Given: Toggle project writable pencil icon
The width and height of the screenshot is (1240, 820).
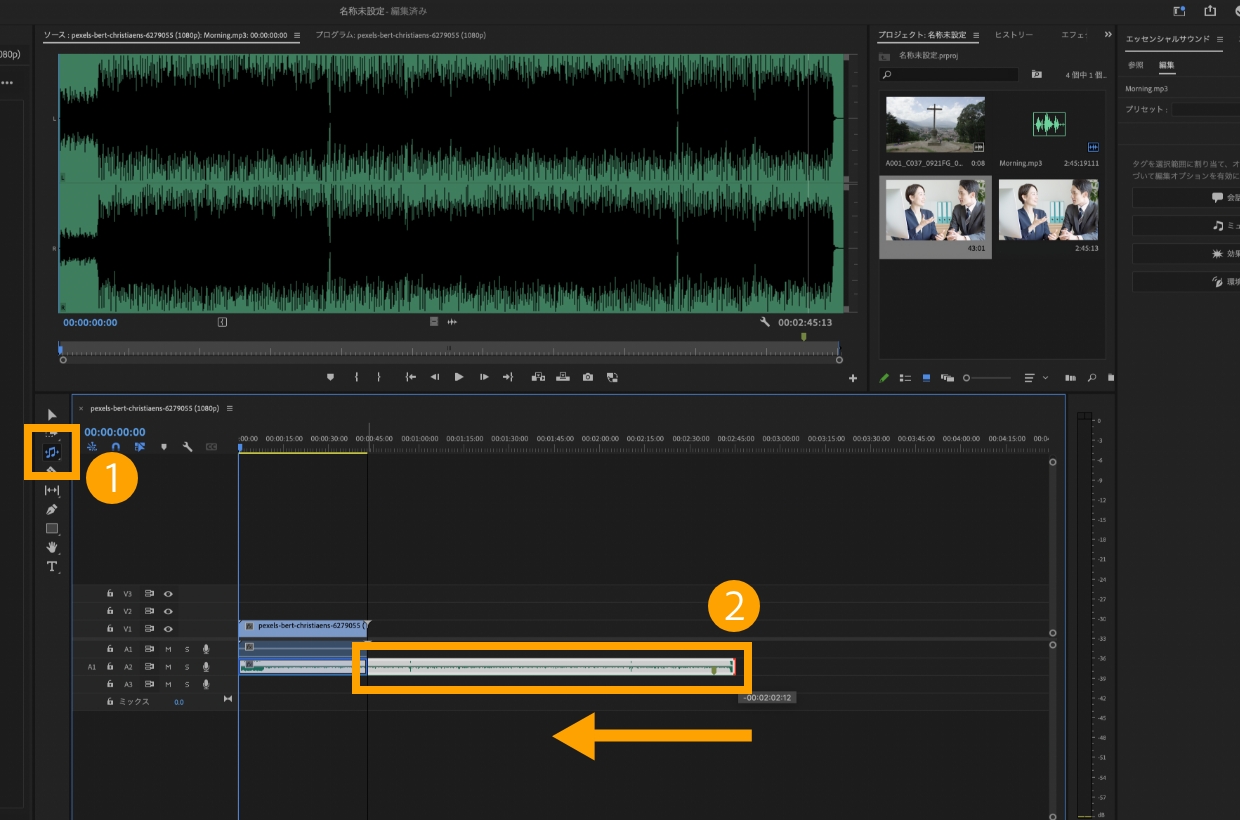Looking at the screenshot, I should pyautogui.click(x=884, y=378).
